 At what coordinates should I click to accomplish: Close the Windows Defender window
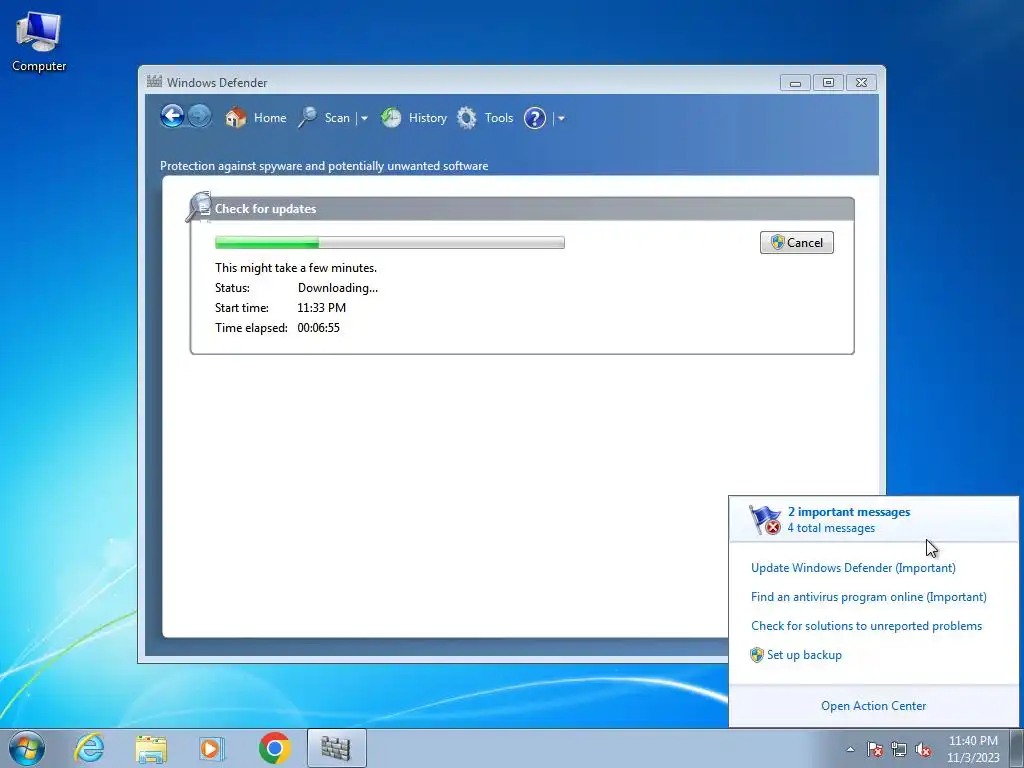861,83
